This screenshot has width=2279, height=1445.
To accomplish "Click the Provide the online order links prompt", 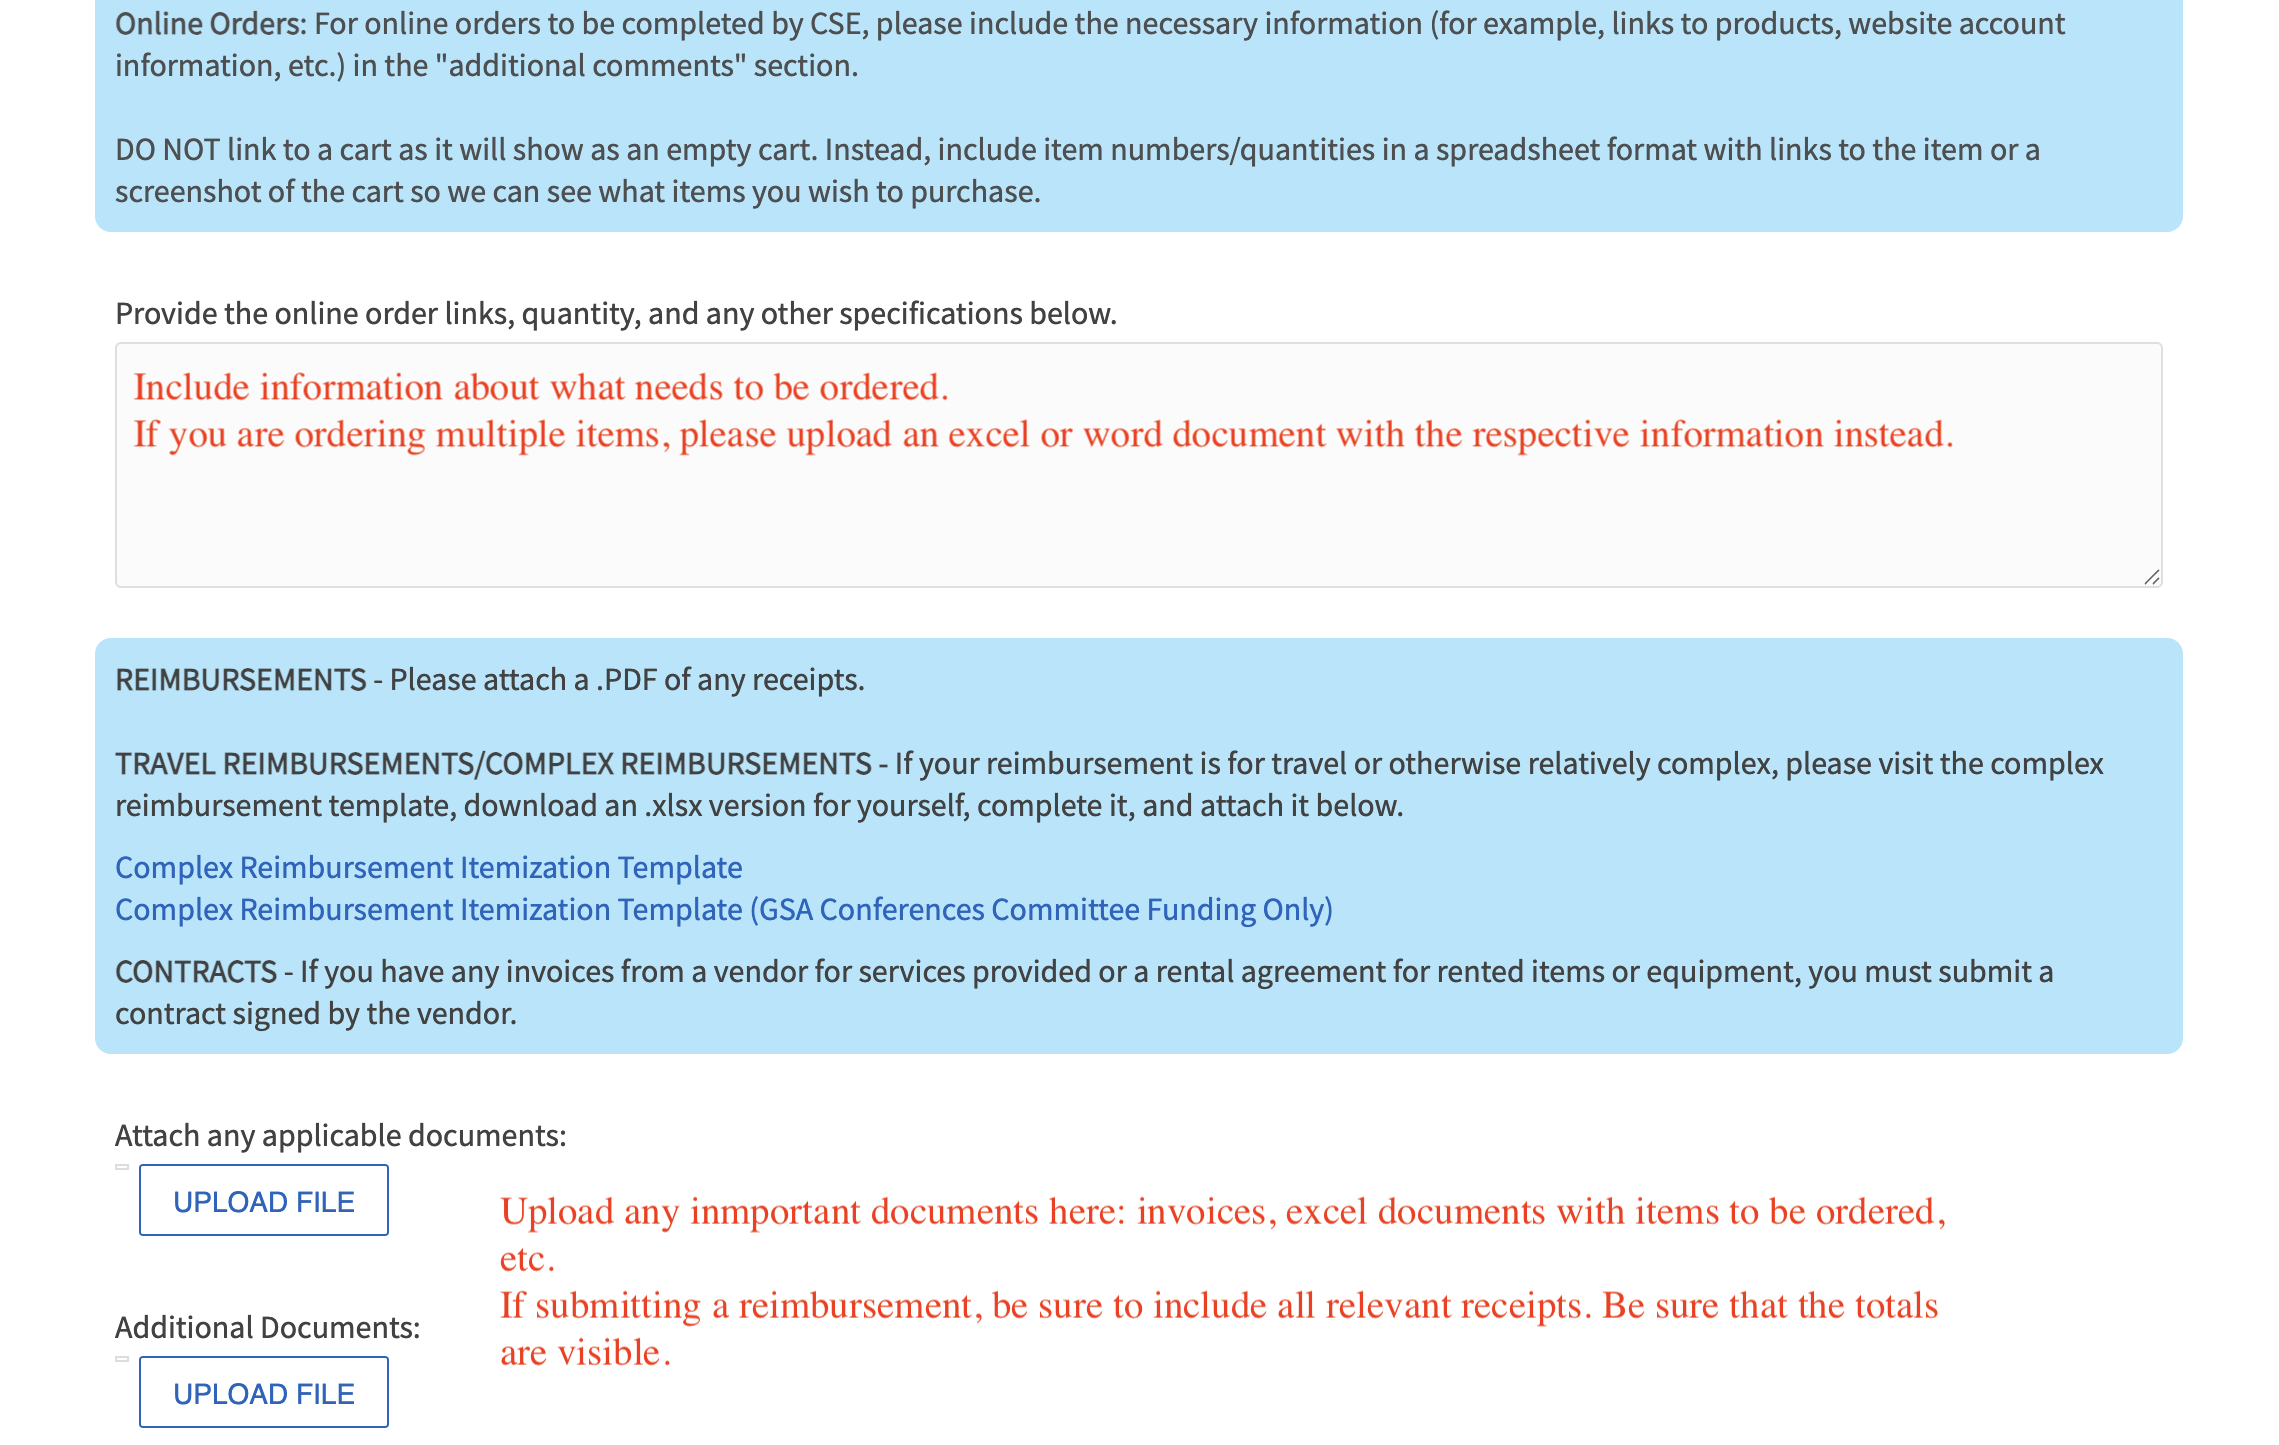I will 614,312.
